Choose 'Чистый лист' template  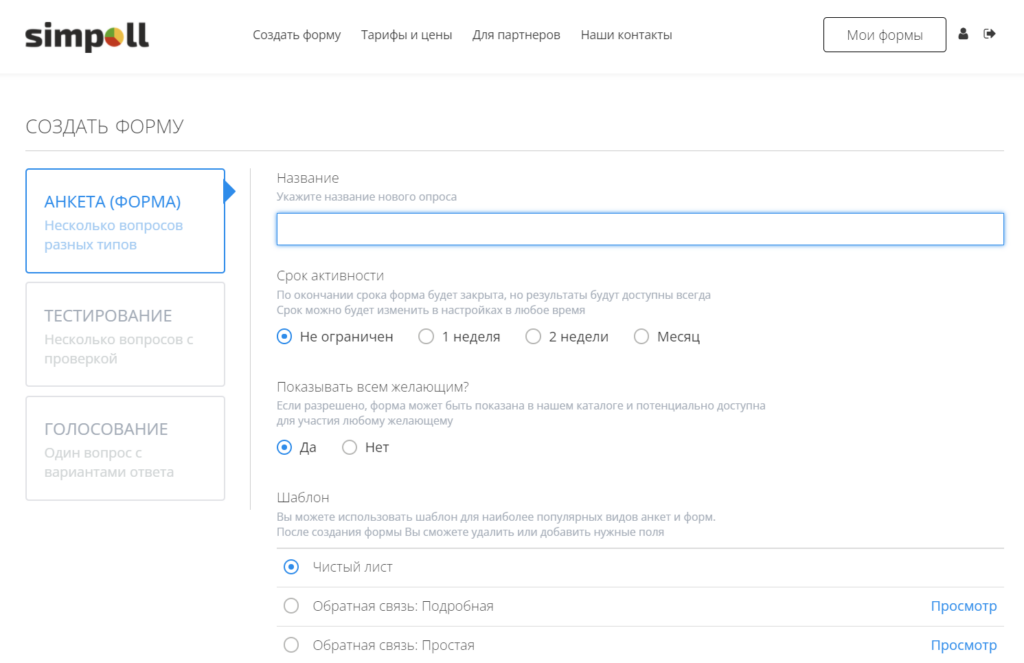coord(291,567)
